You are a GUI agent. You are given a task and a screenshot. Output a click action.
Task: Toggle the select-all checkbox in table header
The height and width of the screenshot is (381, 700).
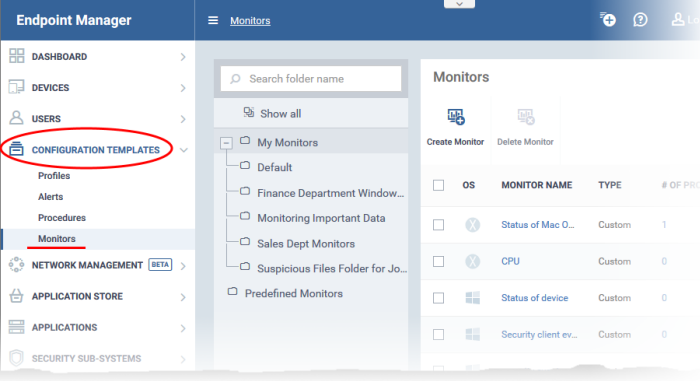point(438,185)
